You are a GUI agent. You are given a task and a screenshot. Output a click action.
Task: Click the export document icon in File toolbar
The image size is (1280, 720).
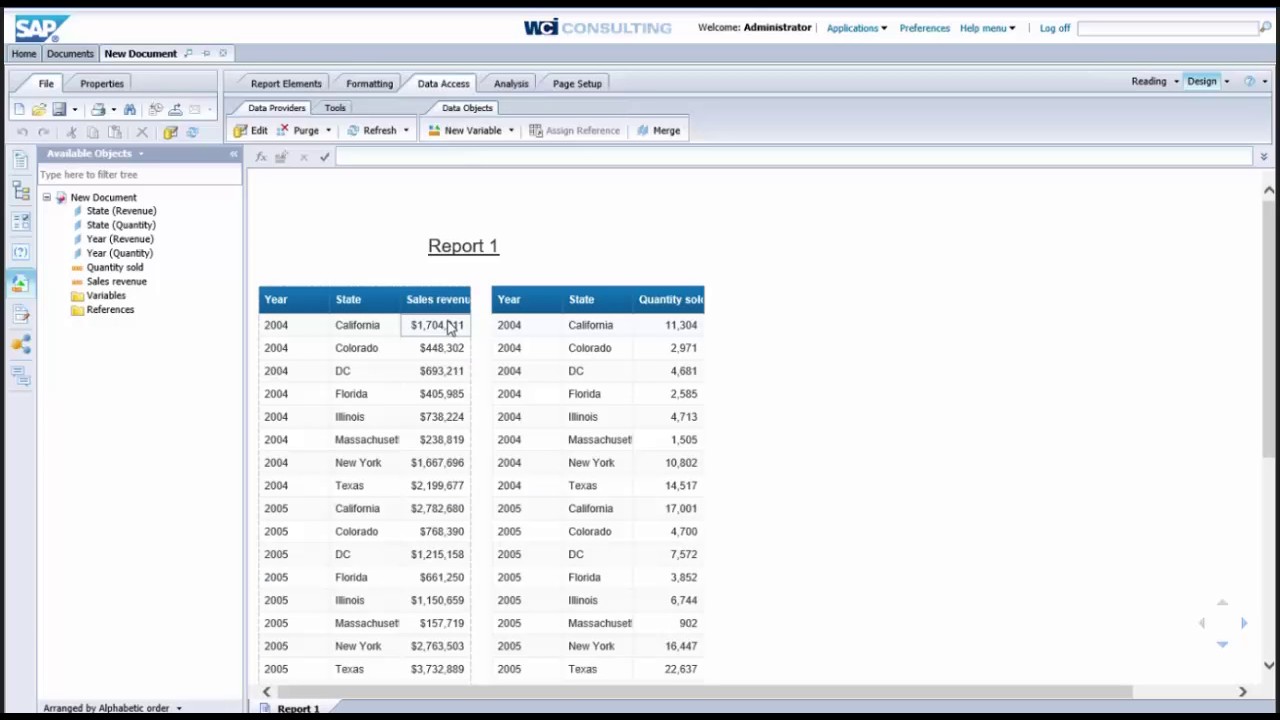pyautogui.click(x=175, y=109)
